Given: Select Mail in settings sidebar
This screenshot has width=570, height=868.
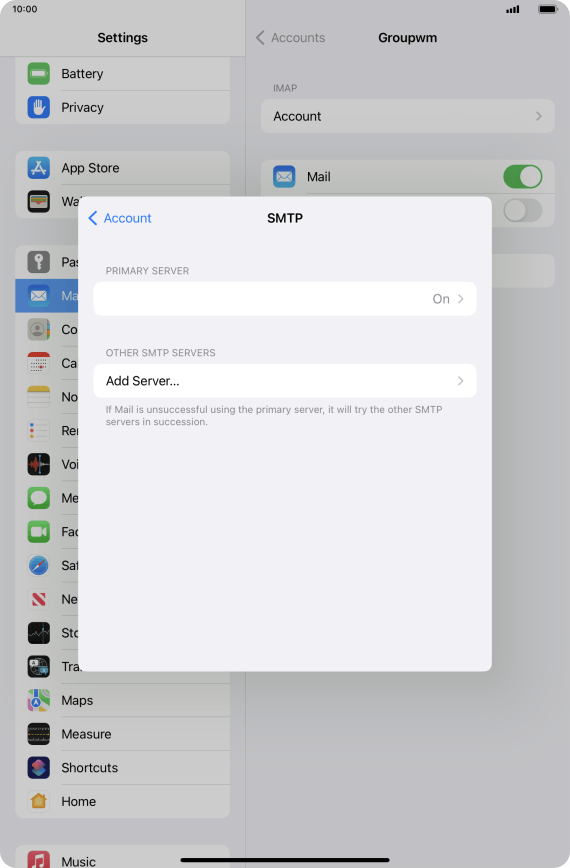Looking at the screenshot, I should (x=47, y=296).
